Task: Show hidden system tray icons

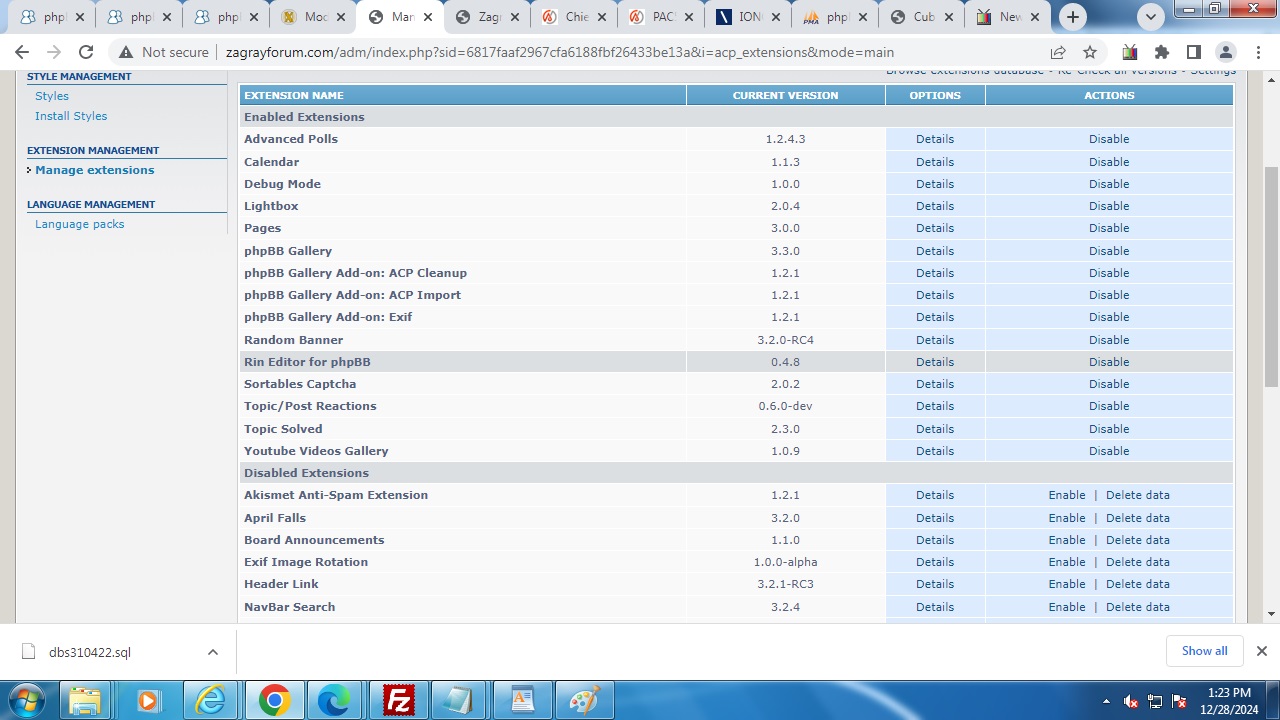Action: click(x=1105, y=701)
